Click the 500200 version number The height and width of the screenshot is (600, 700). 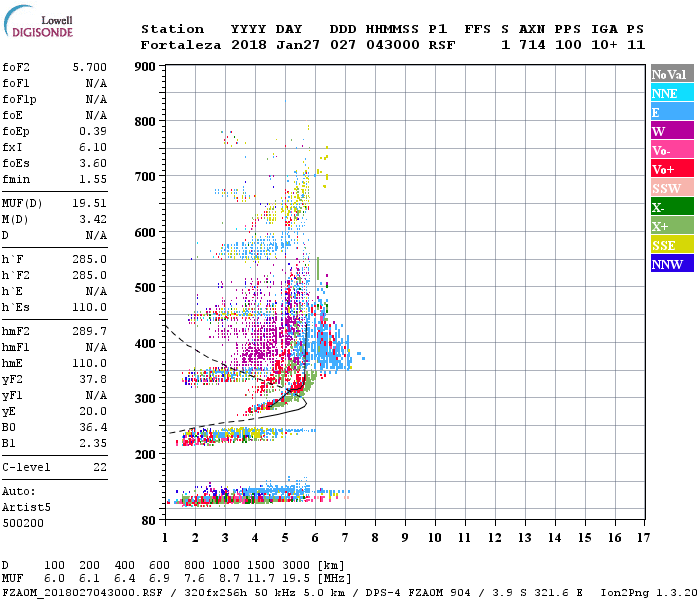(23, 523)
